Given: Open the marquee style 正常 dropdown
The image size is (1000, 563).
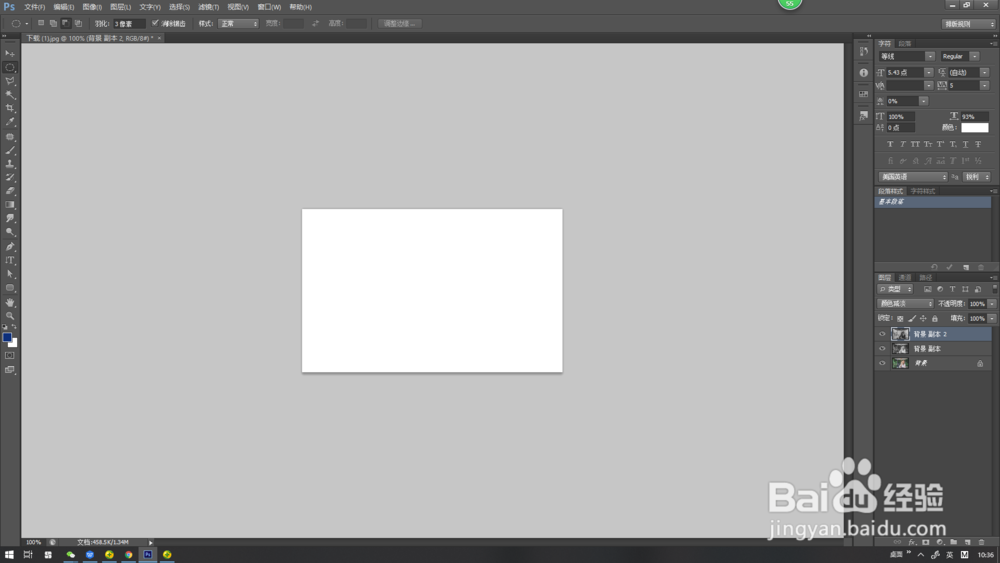Looking at the screenshot, I should coord(238,24).
